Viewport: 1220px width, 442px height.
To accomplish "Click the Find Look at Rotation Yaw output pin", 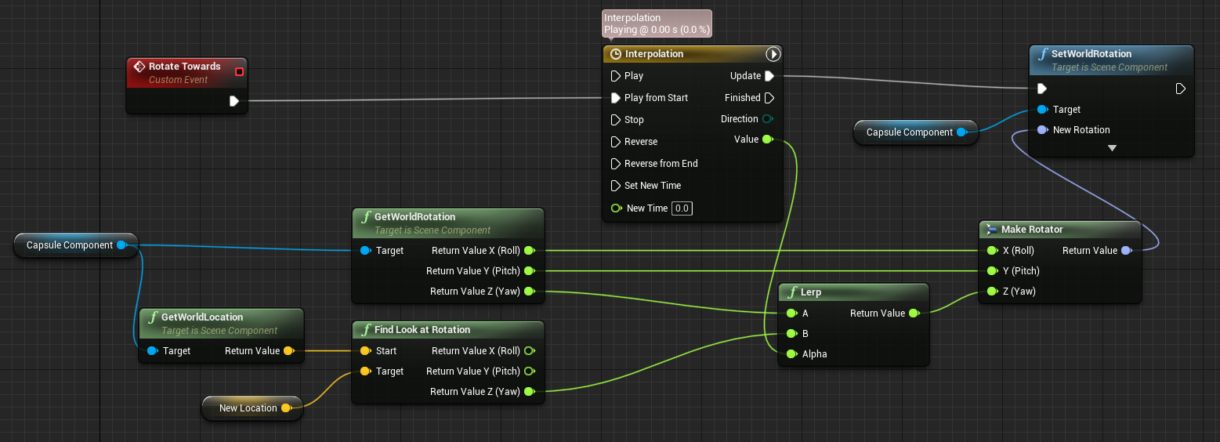I will (529, 392).
